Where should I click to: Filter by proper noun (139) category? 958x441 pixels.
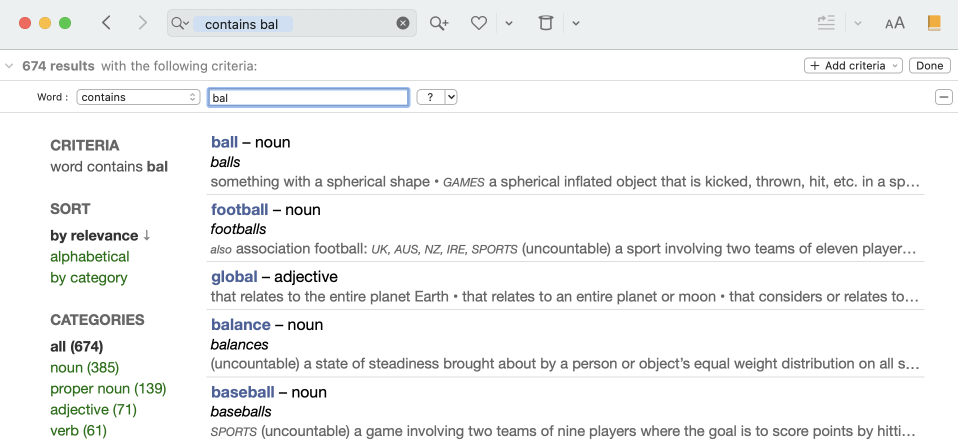pyautogui.click(x=108, y=389)
